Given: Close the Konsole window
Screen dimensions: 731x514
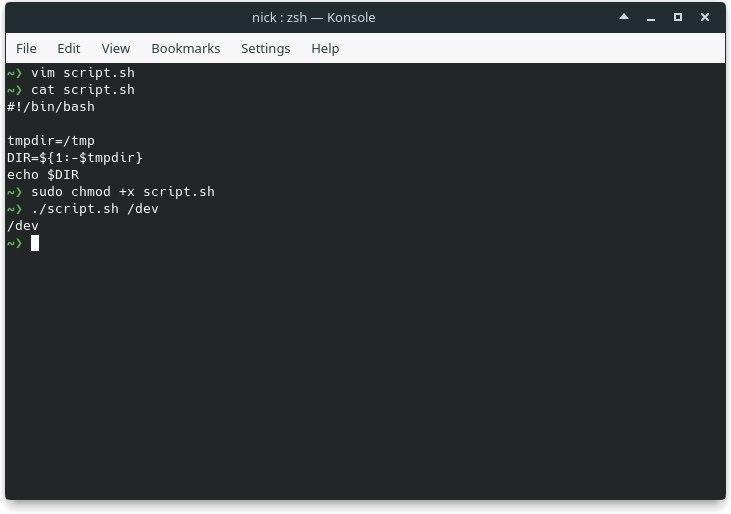Looking at the screenshot, I should click(705, 17).
